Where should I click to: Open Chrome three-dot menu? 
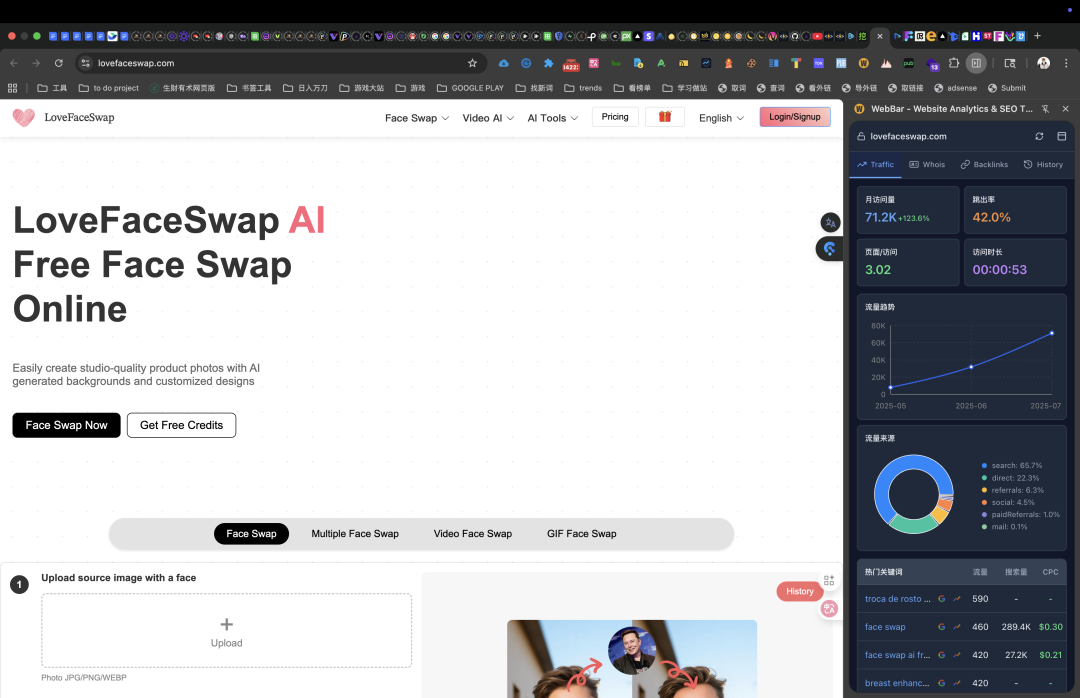(1066, 63)
